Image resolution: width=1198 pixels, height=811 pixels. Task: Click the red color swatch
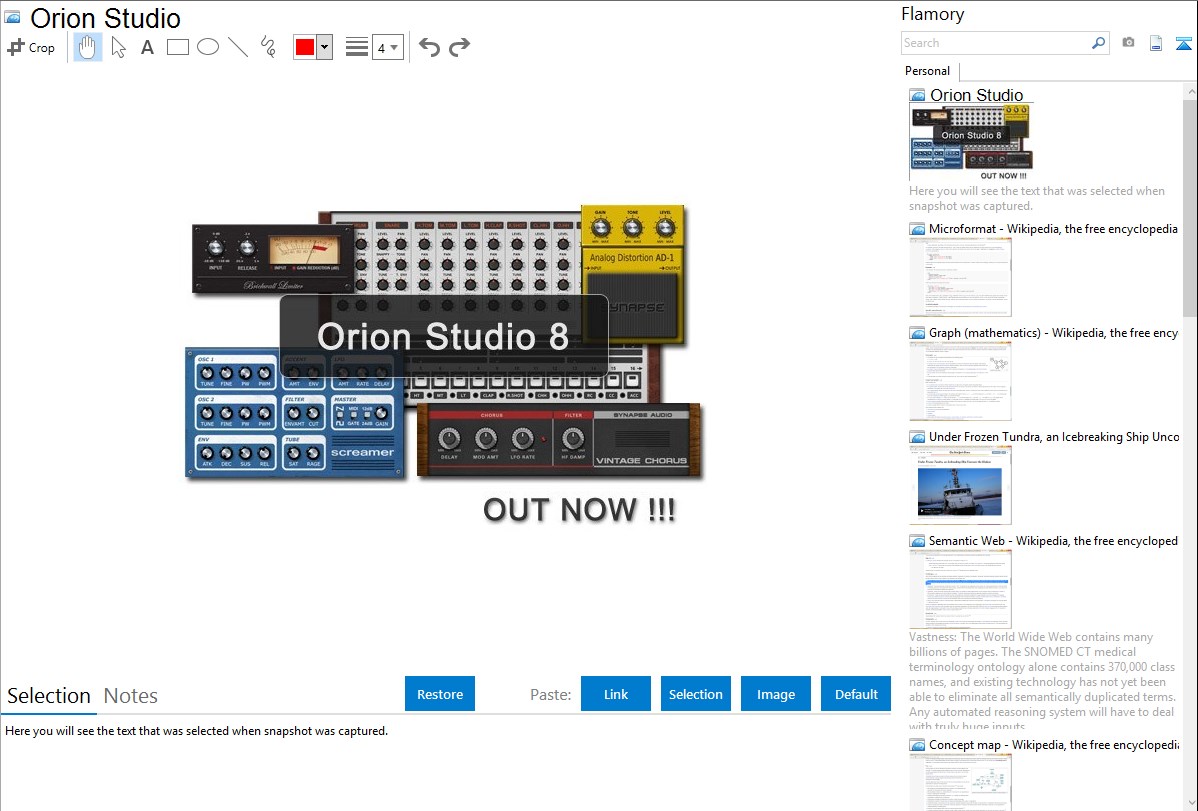pos(305,47)
